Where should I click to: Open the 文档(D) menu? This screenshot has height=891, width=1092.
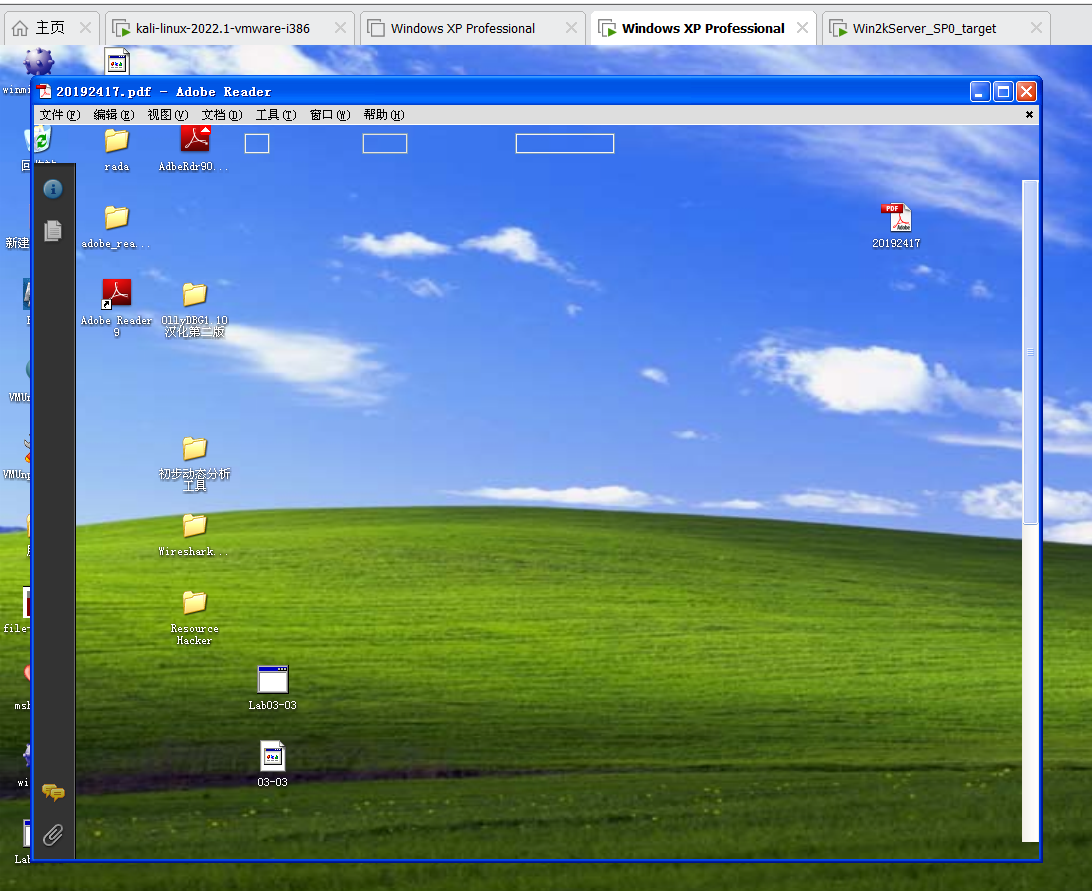[x=221, y=115]
